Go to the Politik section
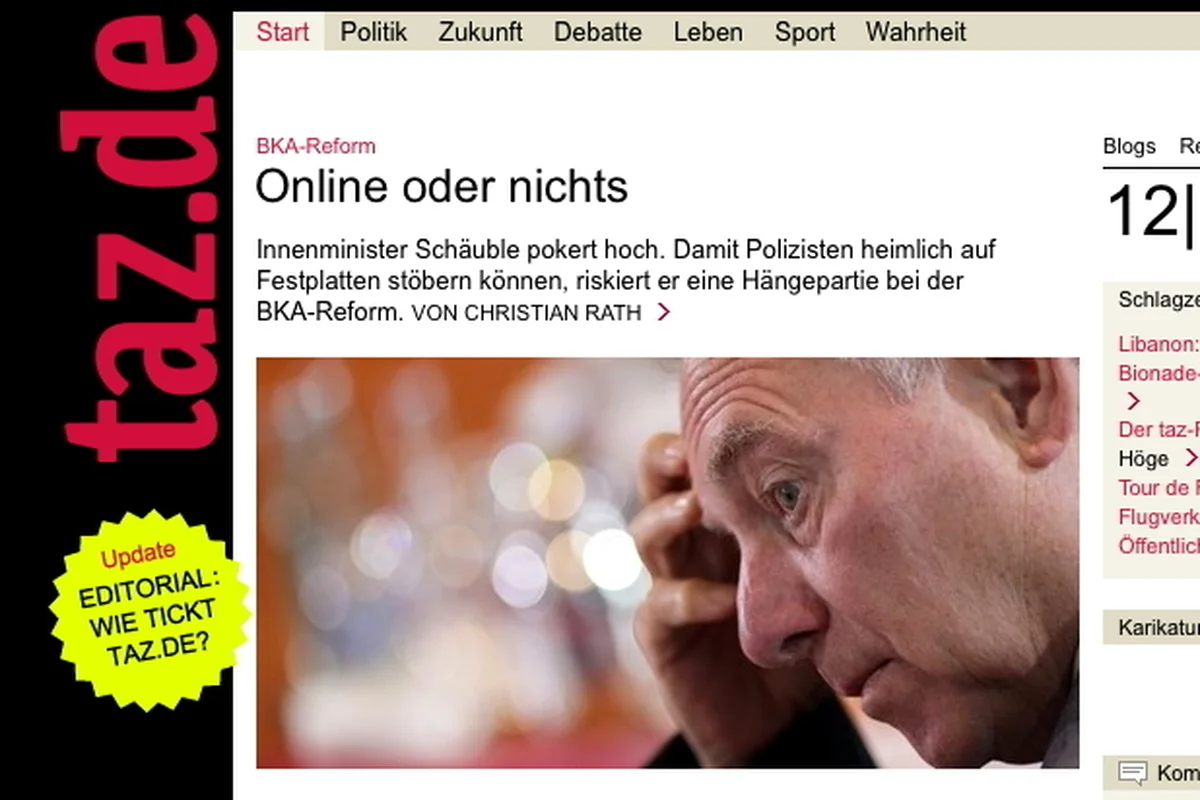Image resolution: width=1200 pixels, height=800 pixels. [374, 32]
